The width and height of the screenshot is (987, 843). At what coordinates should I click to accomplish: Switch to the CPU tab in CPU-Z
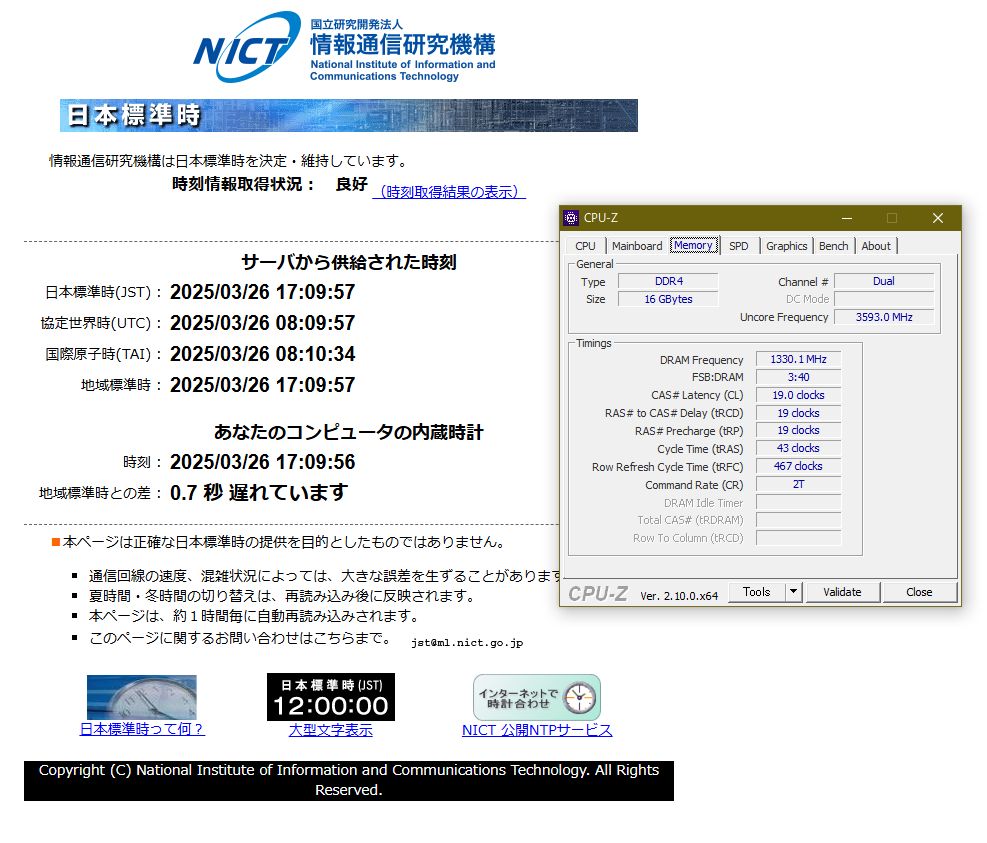[585, 245]
